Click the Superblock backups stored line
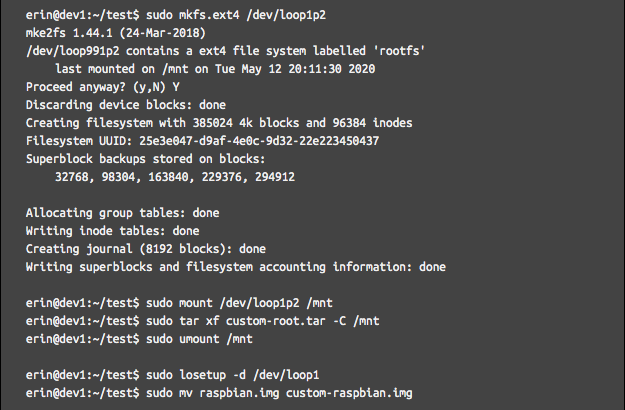The height and width of the screenshot is (410, 625). pyautogui.click(x=145, y=159)
